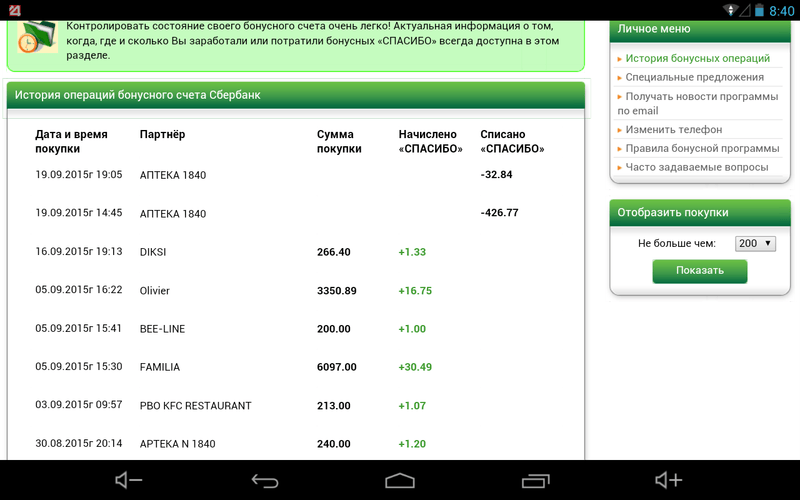Viewport: 800px width, 500px height.
Task: Select the date 19.09.2015г 19:05
Action: pos(79,174)
